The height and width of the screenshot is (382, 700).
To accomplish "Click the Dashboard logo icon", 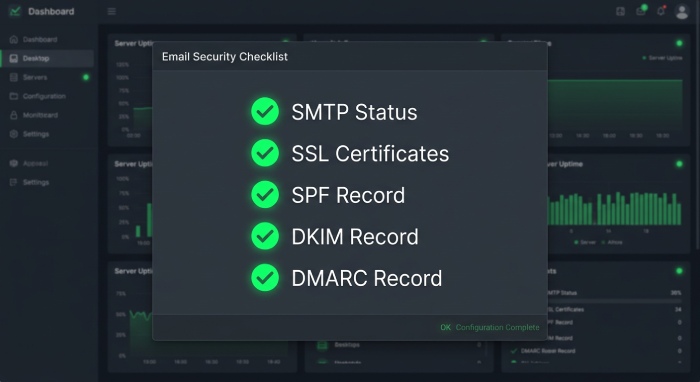I will (15, 11).
